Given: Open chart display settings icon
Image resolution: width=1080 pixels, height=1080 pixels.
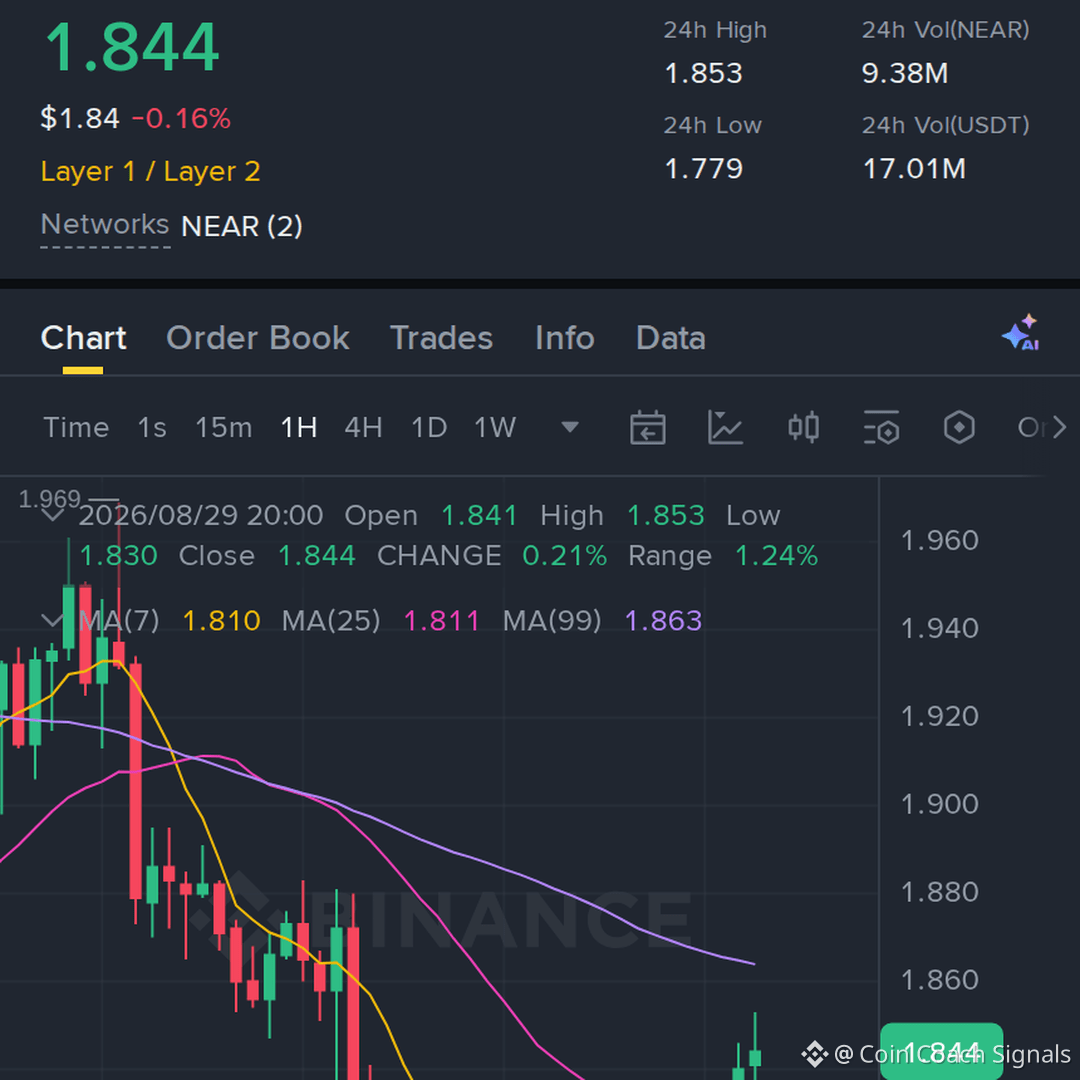Looking at the screenshot, I should click(x=882, y=428).
